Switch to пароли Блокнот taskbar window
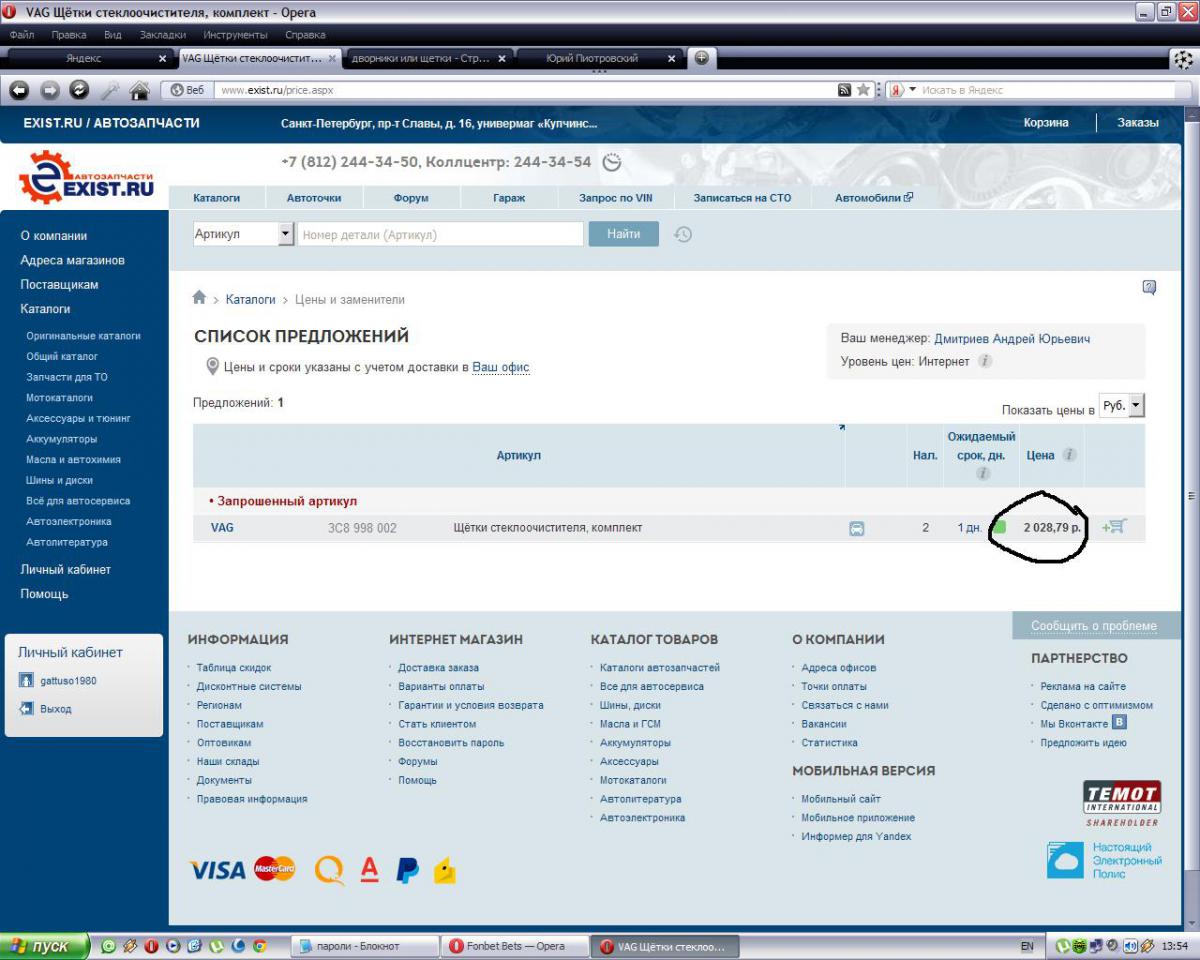This screenshot has height=960, width=1200. [364, 945]
